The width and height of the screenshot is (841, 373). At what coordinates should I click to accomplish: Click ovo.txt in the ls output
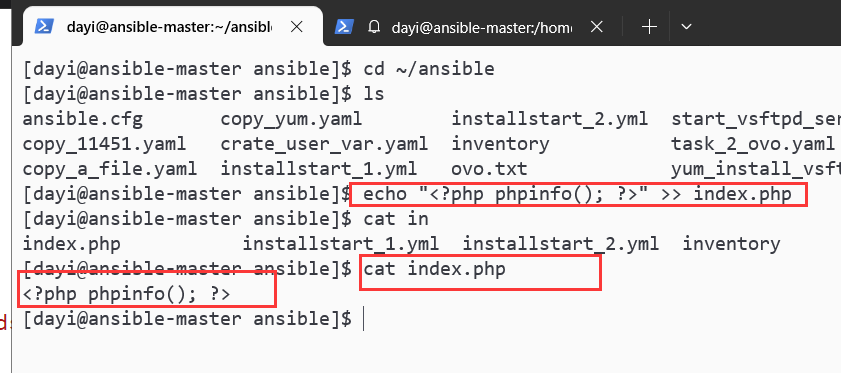coord(489,169)
